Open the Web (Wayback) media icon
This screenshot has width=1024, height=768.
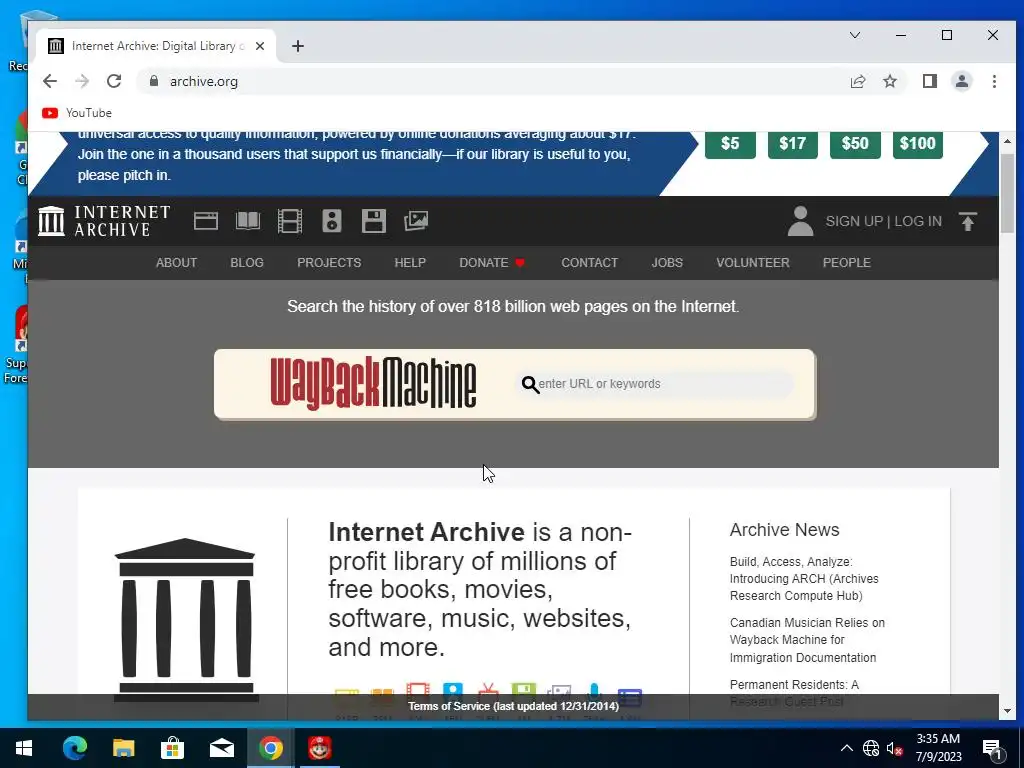206,221
